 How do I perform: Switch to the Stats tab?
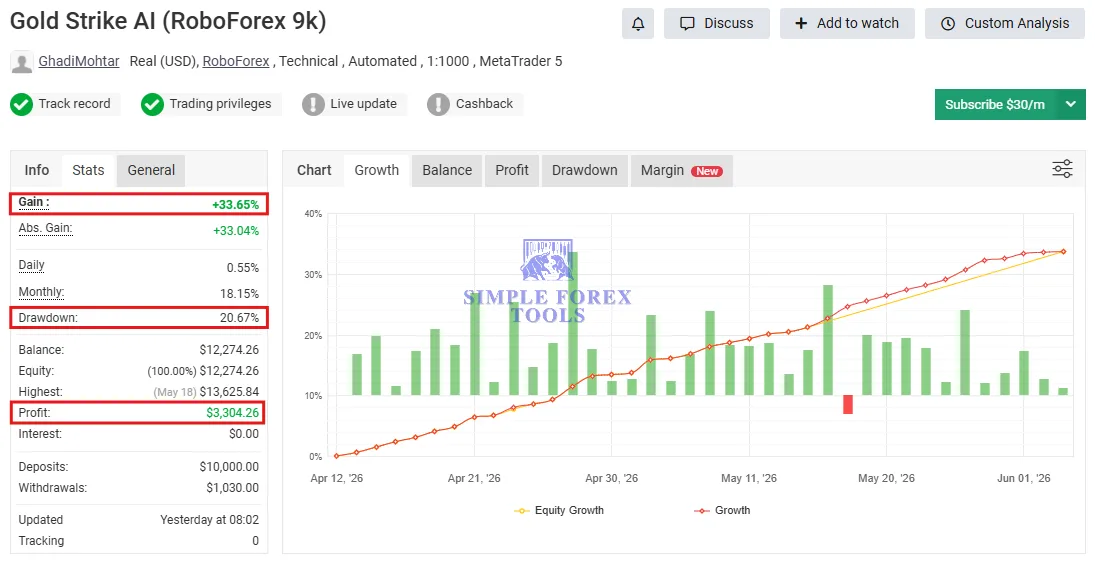[88, 170]
